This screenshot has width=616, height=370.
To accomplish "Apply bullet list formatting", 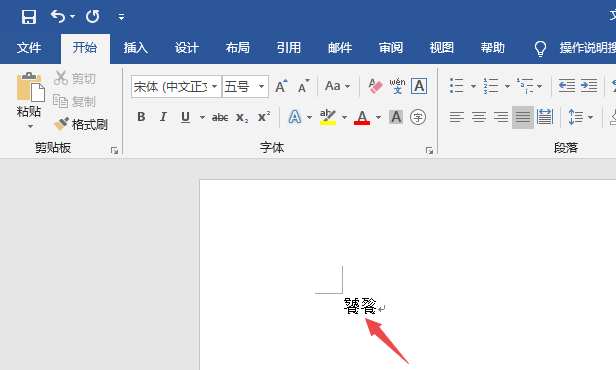I will click(x=456, y=86).
